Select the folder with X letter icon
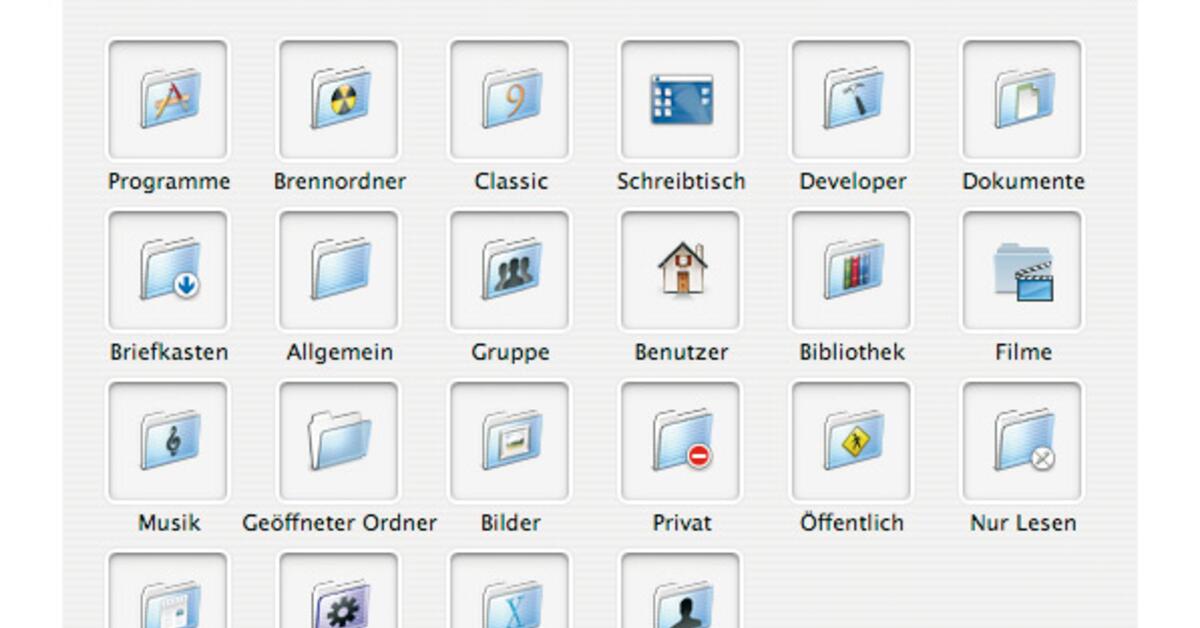Image resolution: width=1200 pixels, height=628 pixels. point(510,600)
